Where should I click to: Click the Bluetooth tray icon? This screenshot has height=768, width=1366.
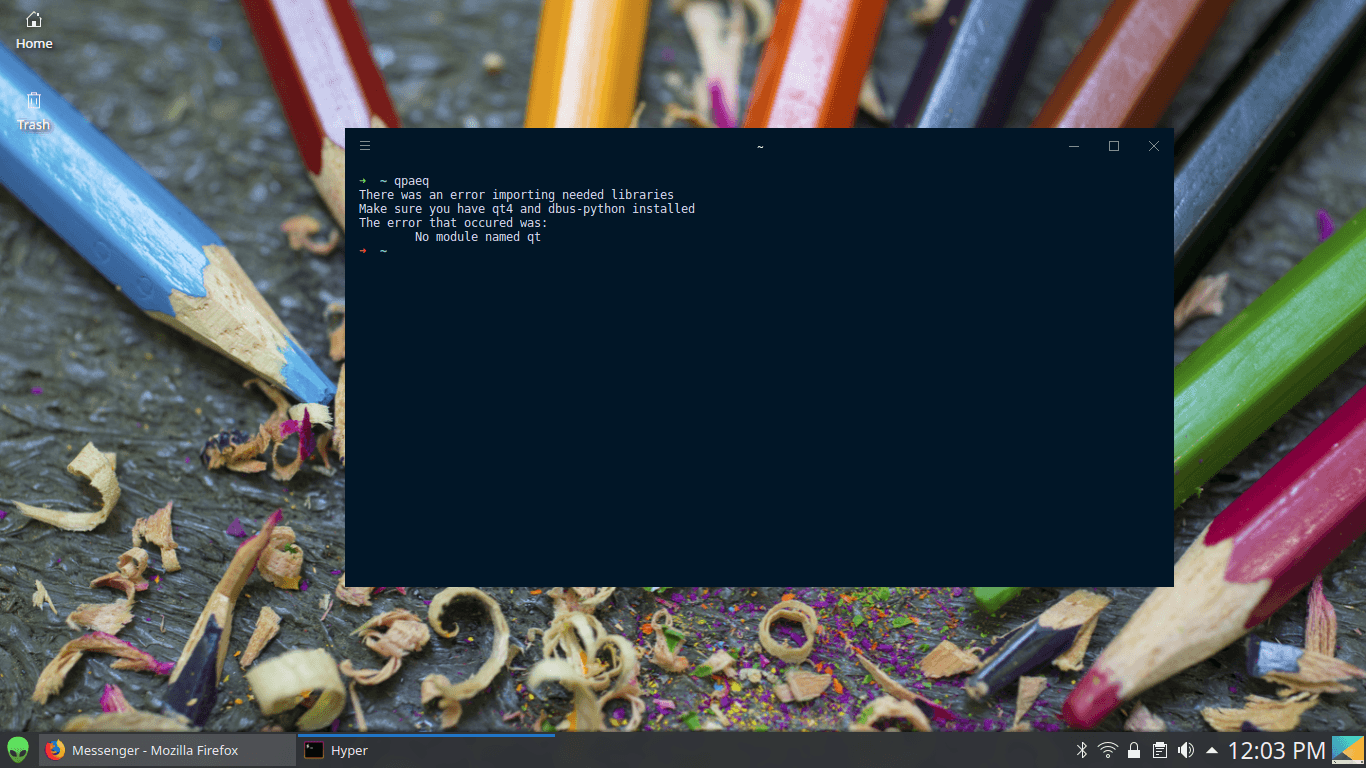click(x=1081, y=750)
